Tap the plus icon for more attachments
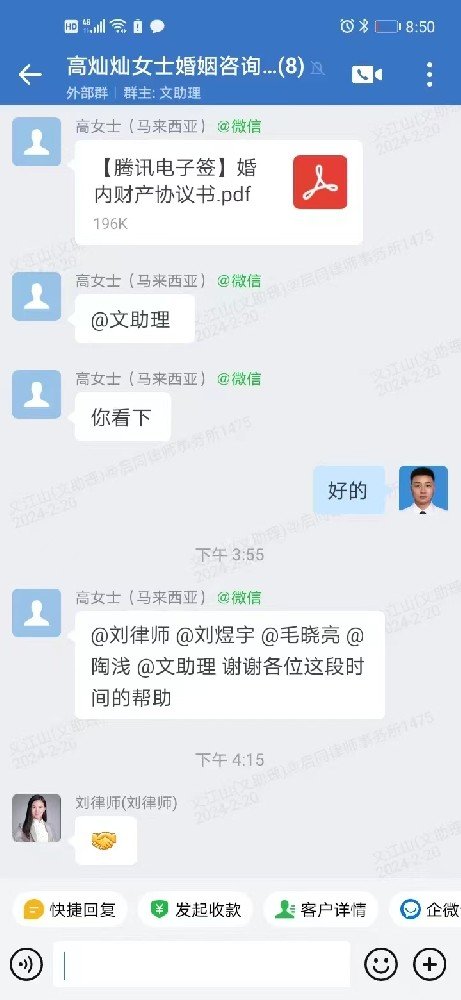Image resolution: width=461 pixels, height=1000 pixels. (x=430, y=964)
